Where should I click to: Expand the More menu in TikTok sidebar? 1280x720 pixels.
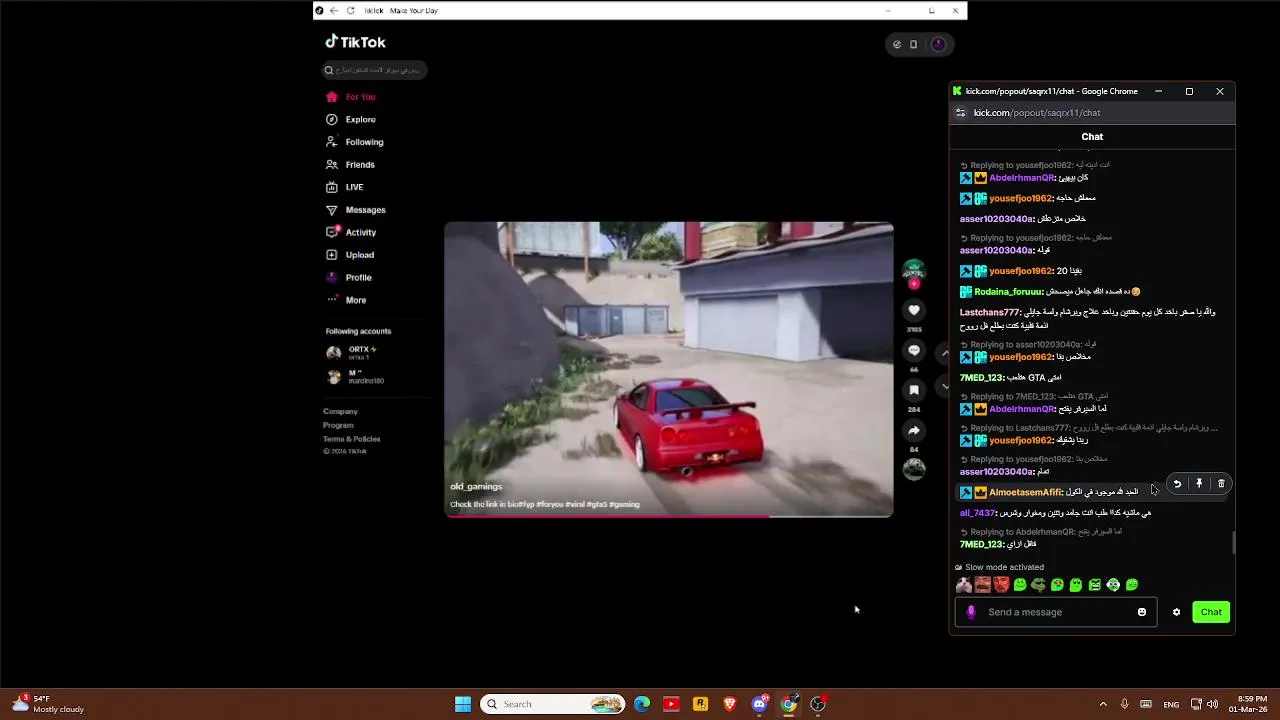click(x=346, y=300)
